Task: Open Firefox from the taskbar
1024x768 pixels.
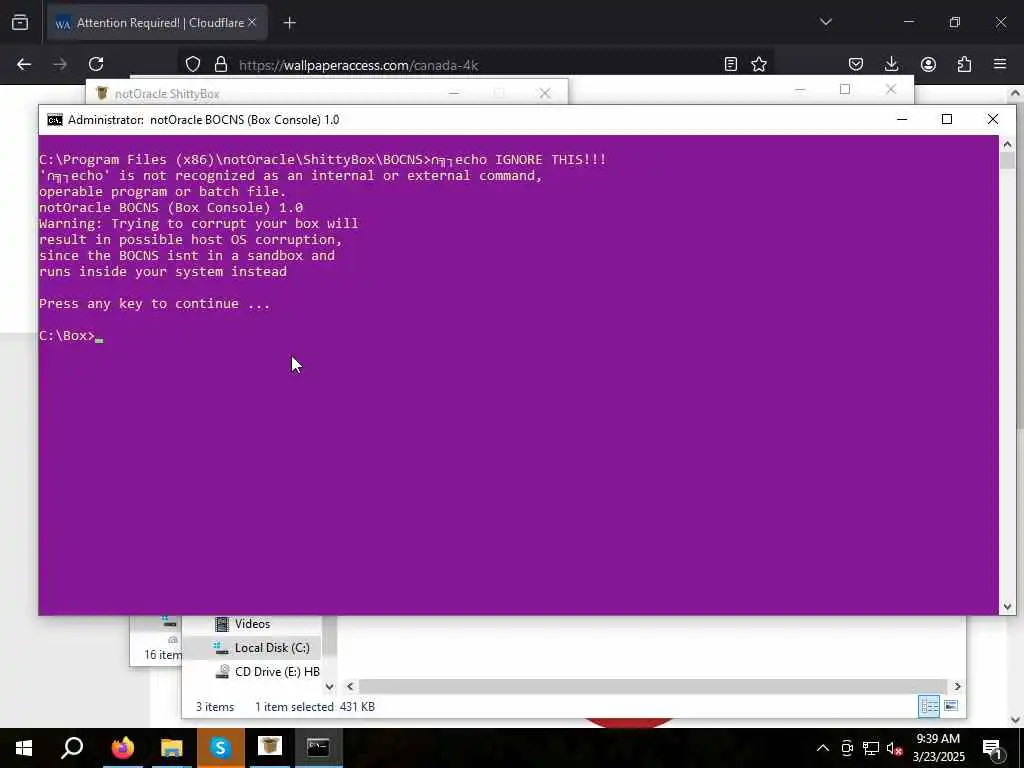Action: pyautogui.click(x=122, y=748)
